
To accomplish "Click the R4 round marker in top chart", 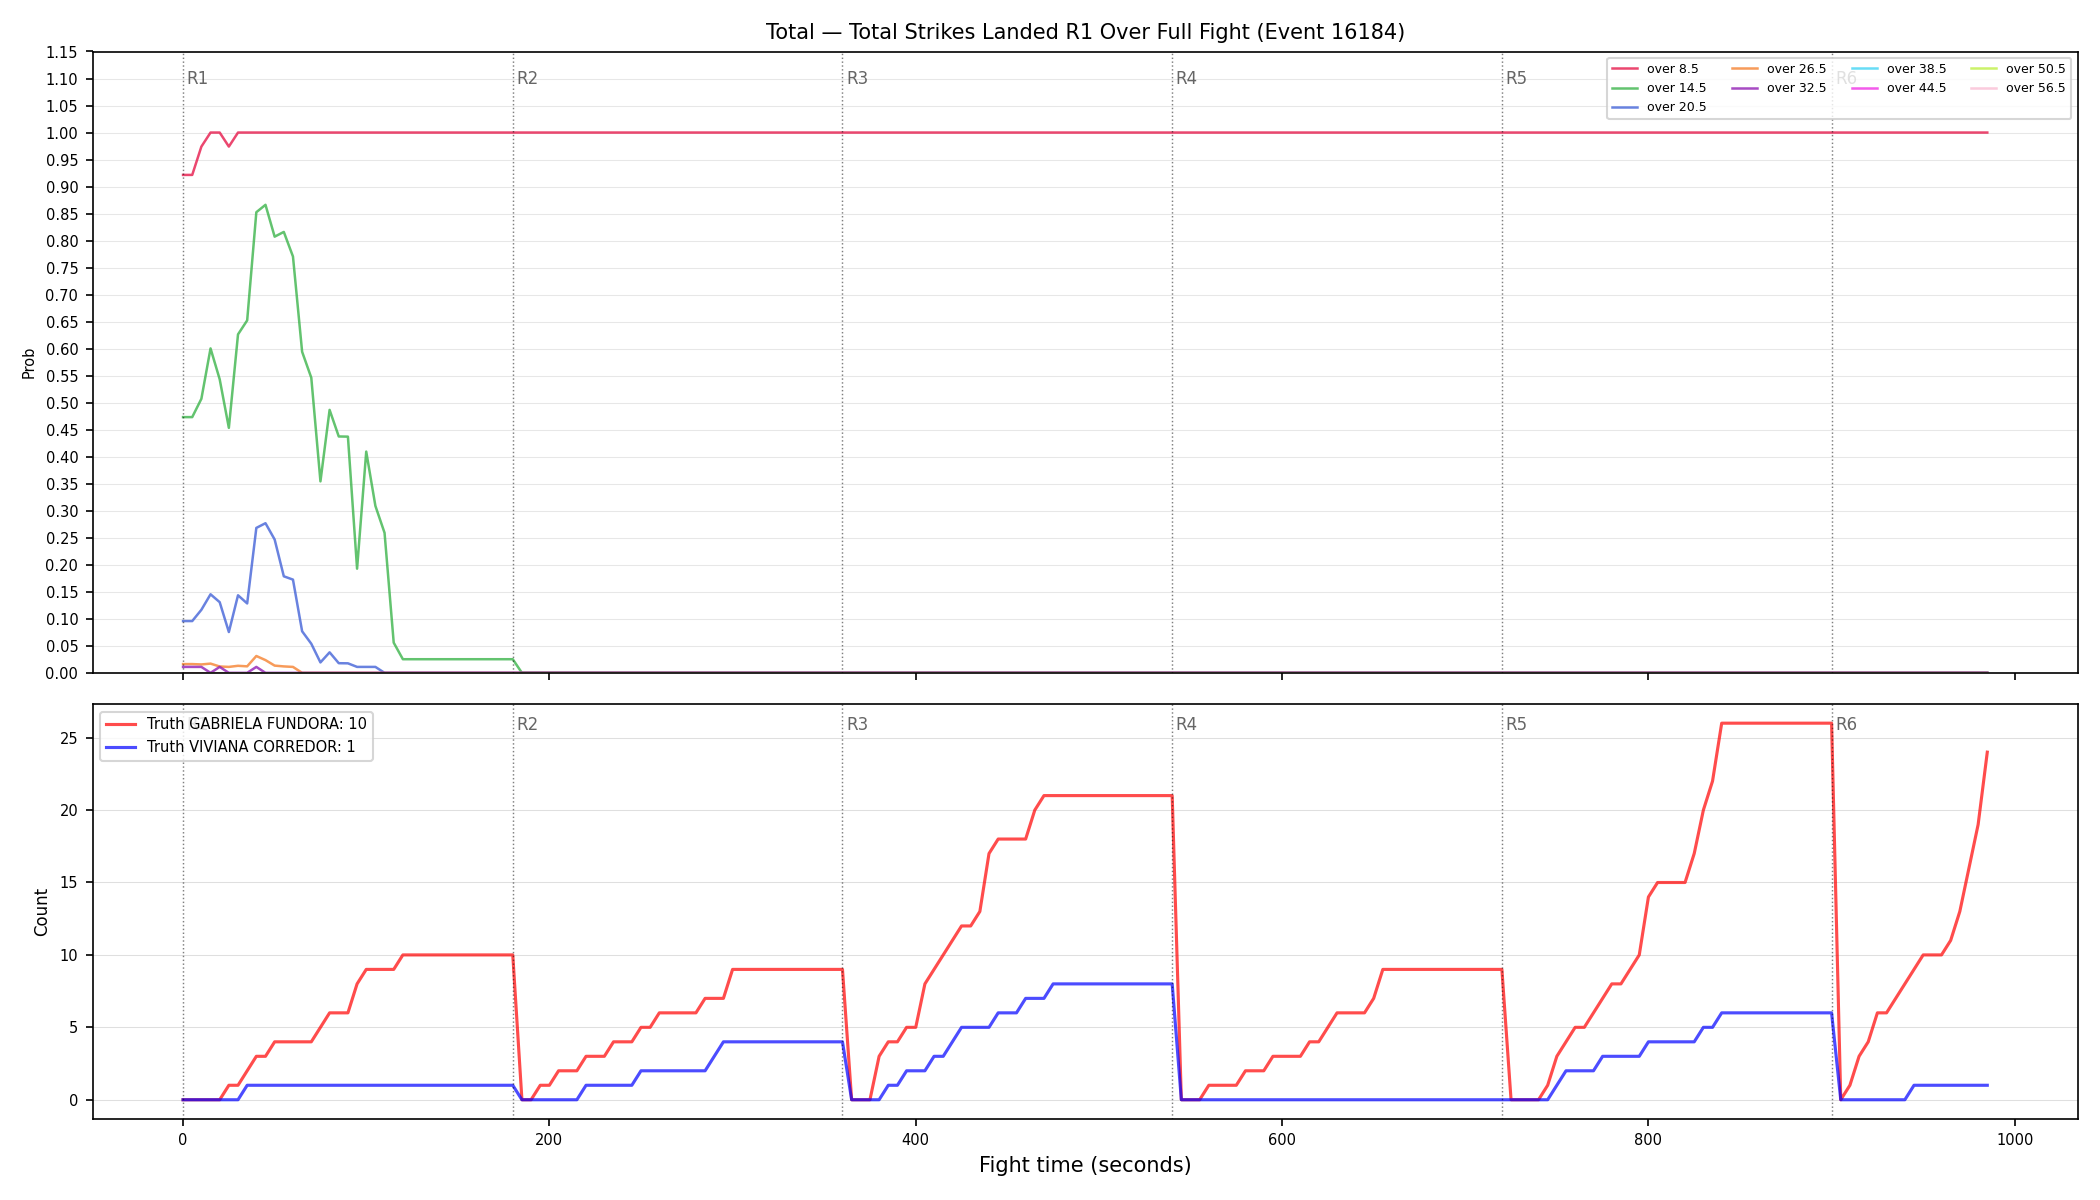I will coord(1186,78).
